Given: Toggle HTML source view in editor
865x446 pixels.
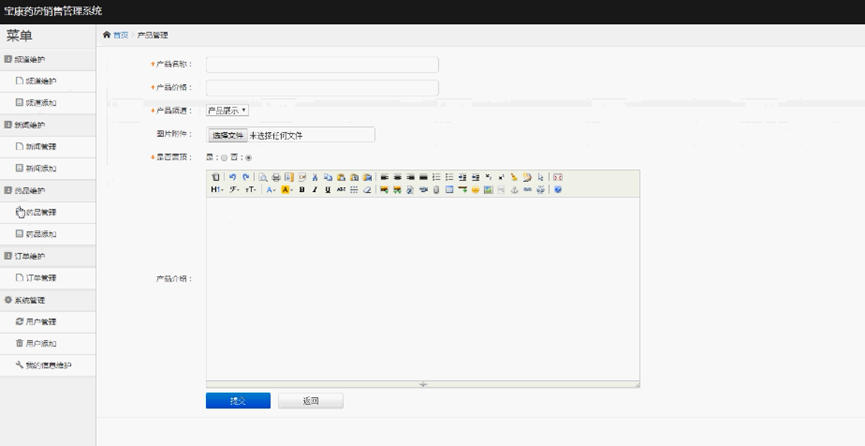Looking at the screenshot, I should 216,177.
